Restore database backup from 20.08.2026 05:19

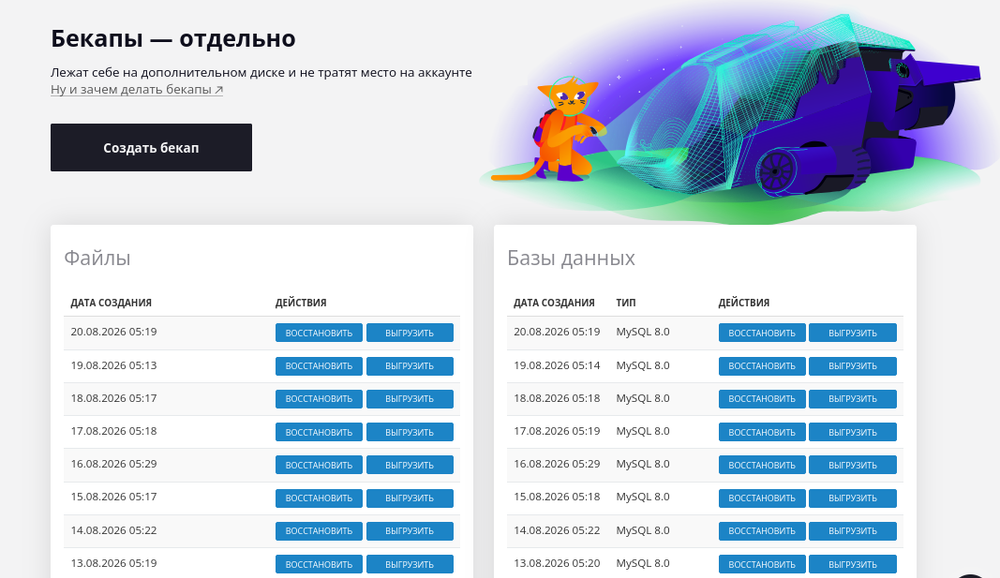click(x=762, y=332)
